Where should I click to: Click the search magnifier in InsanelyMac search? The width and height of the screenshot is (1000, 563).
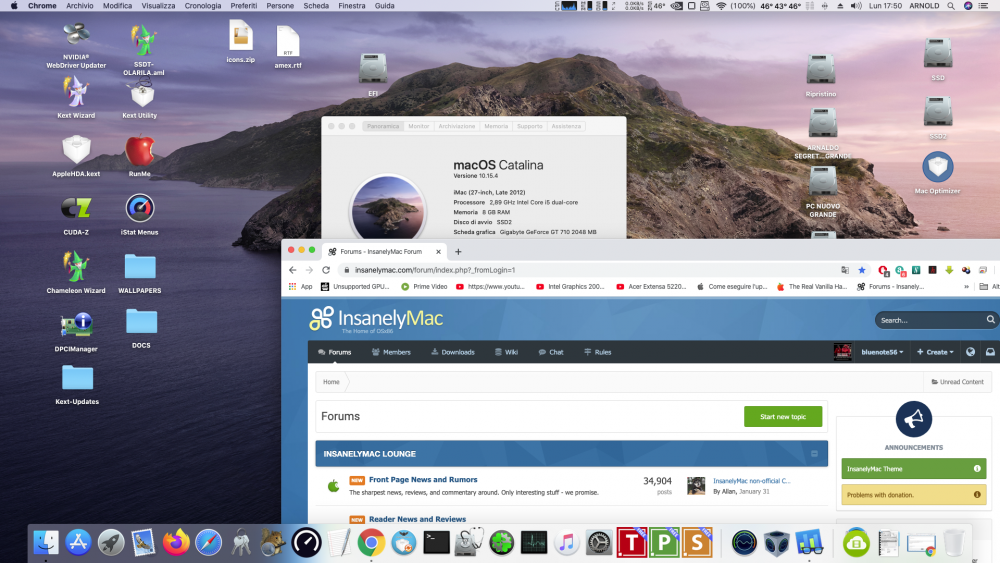coord(990,319)
